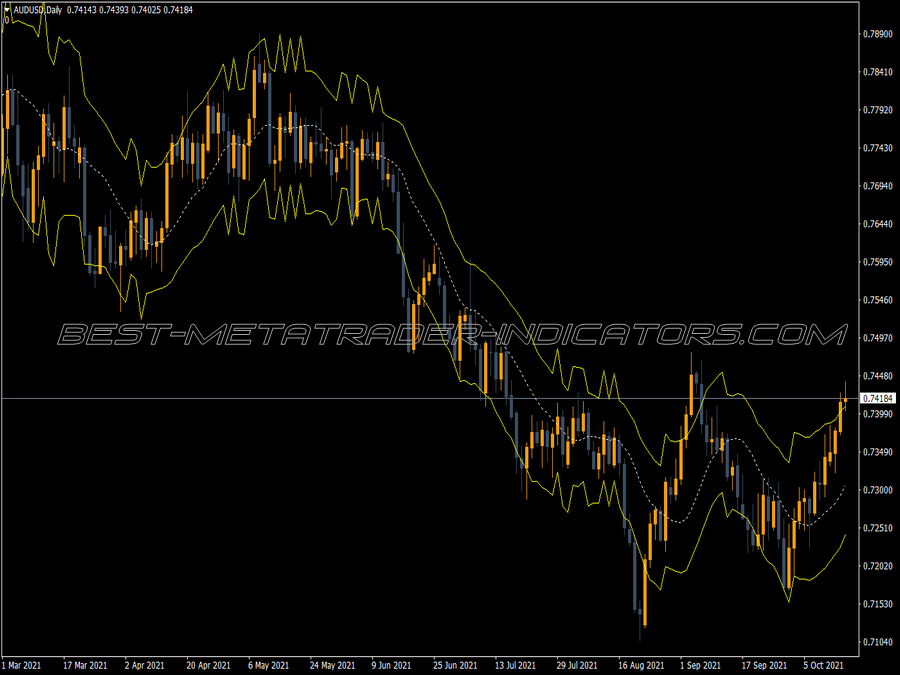Open the chart menu triangle beside AUDUSD

click(x=7, y=10)
